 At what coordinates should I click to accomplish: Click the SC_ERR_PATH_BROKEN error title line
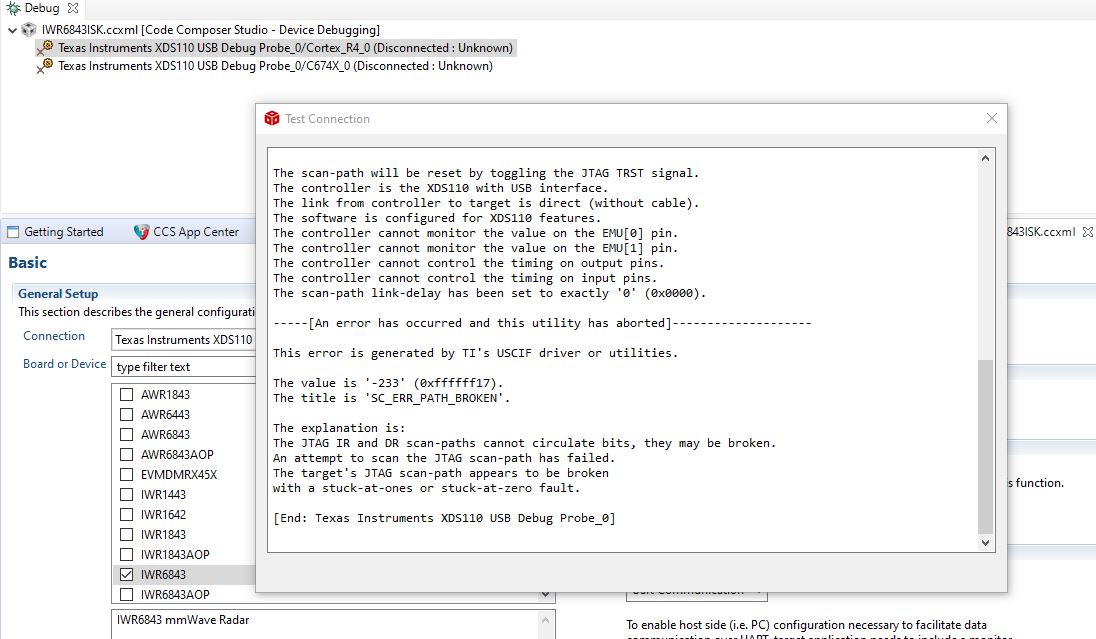point(391,398)
